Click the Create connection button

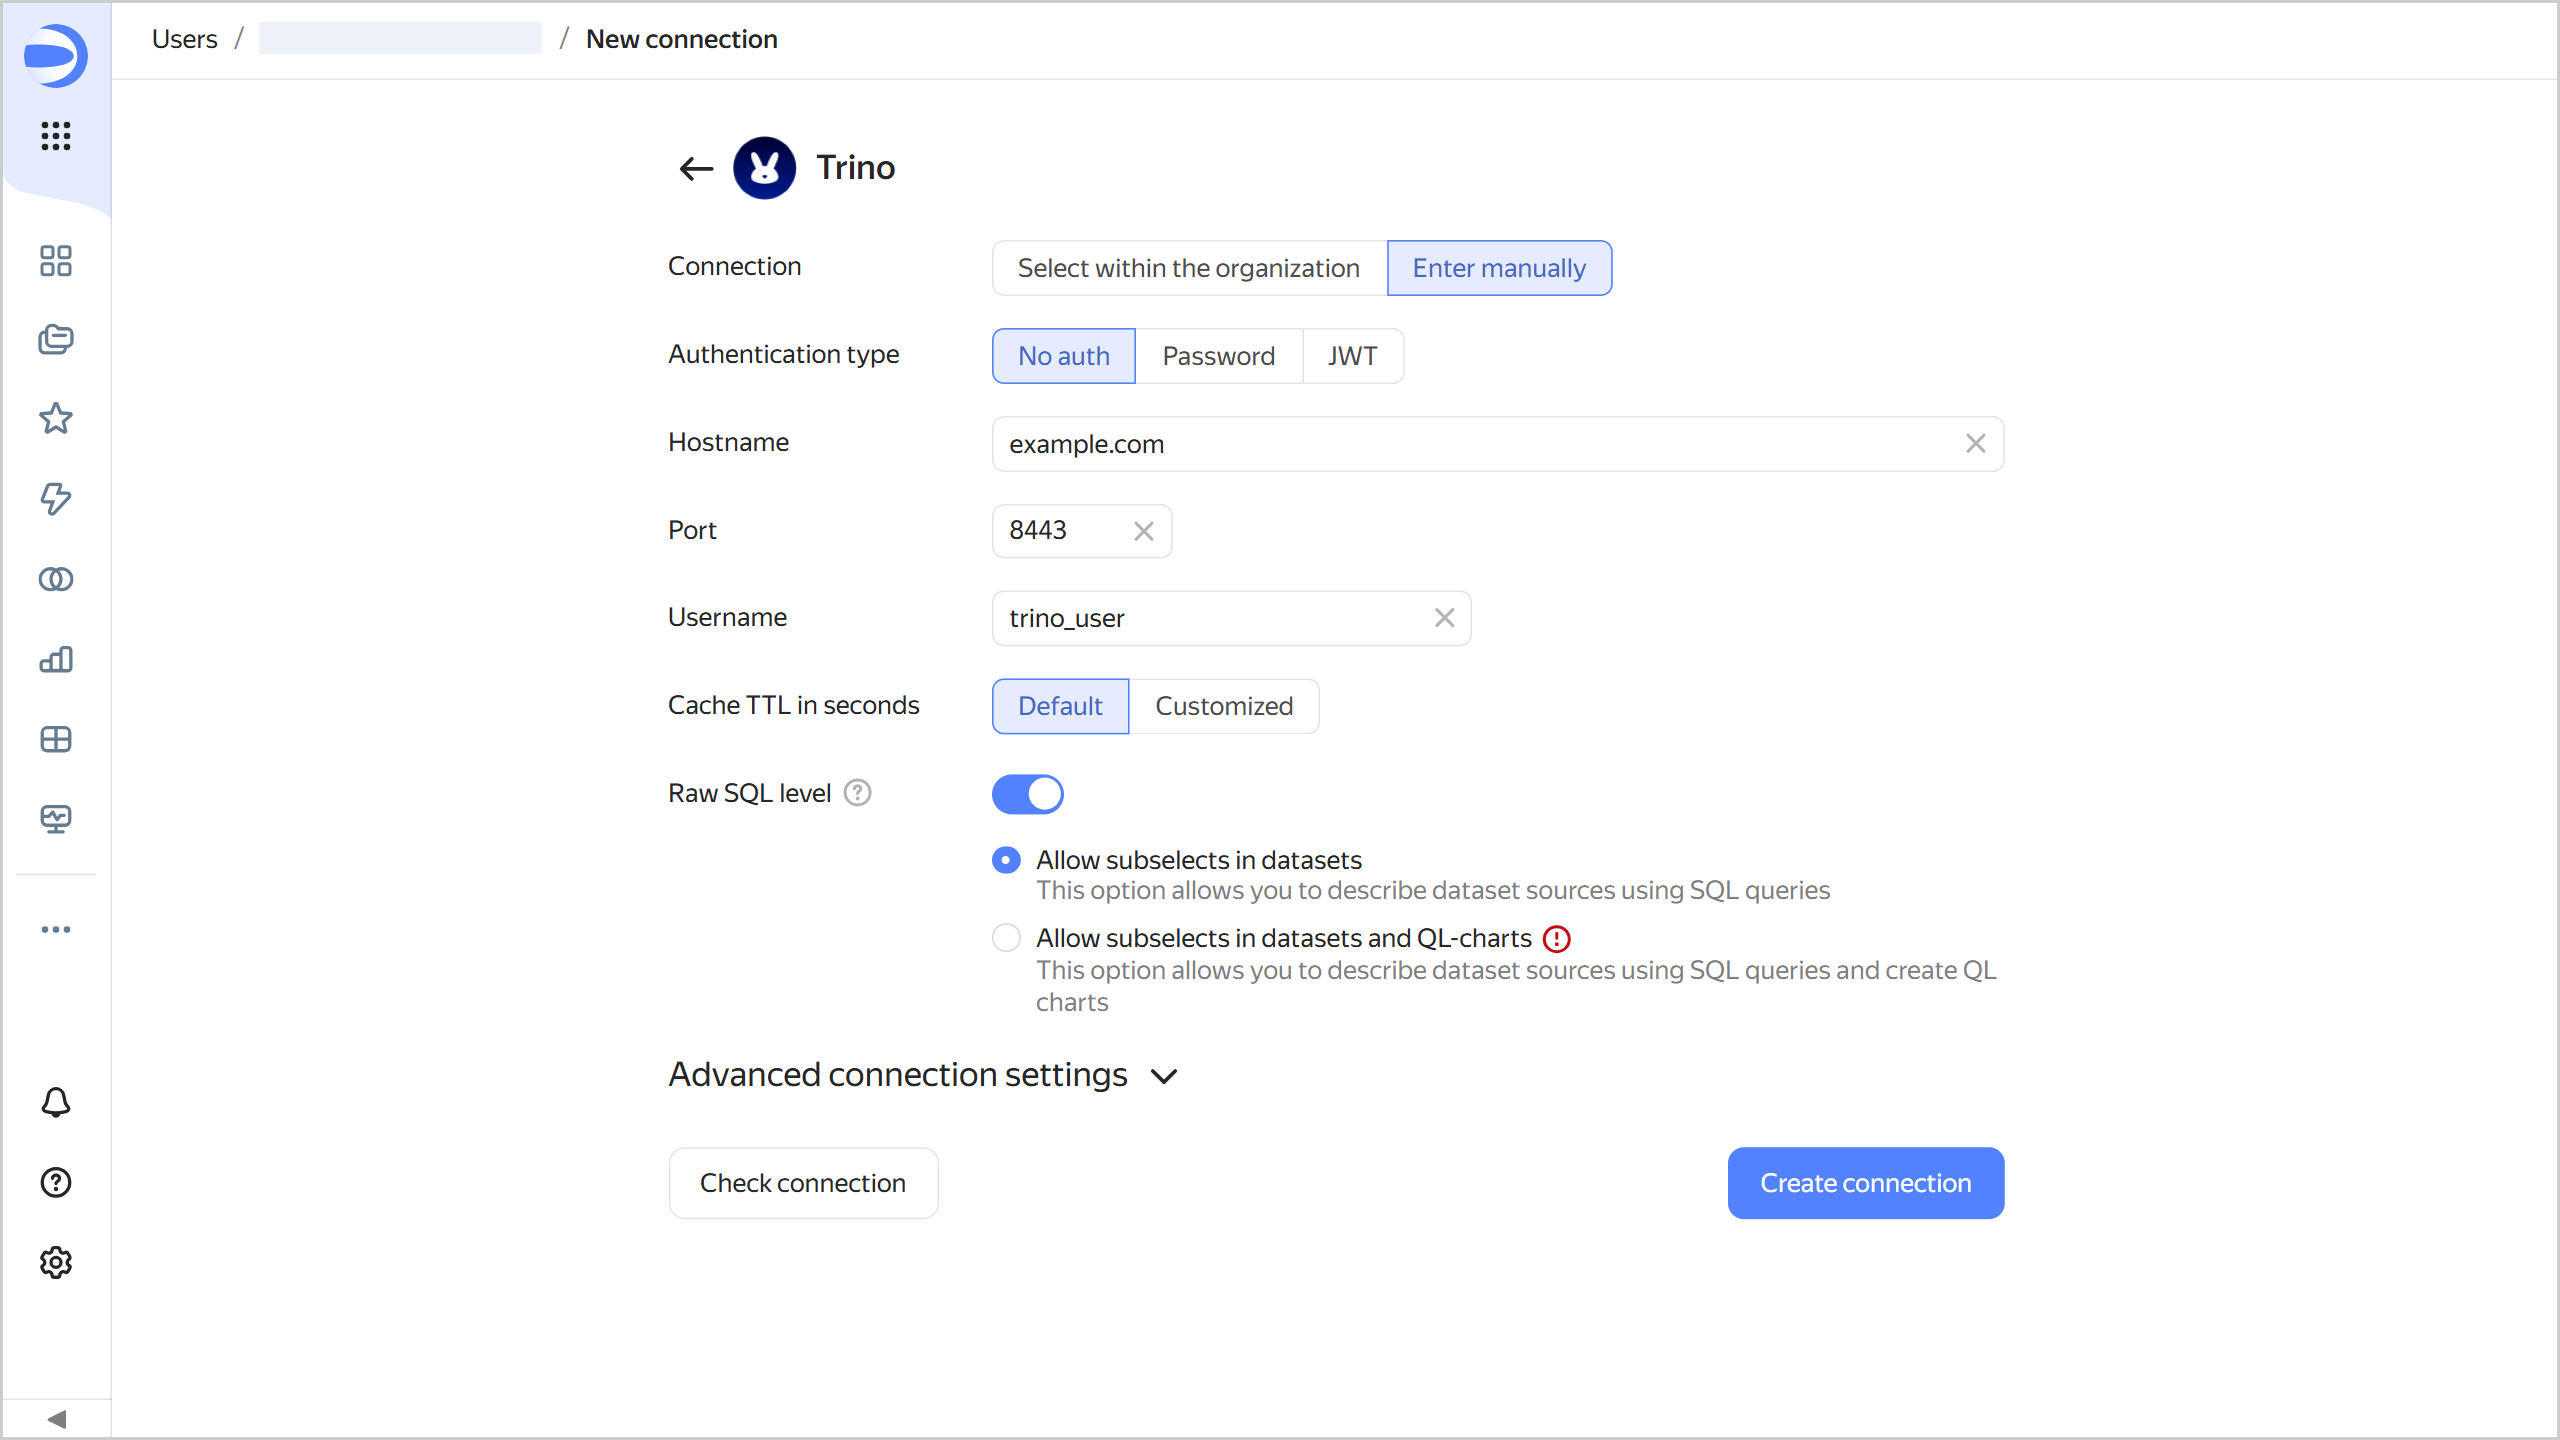(1865, 1183)
